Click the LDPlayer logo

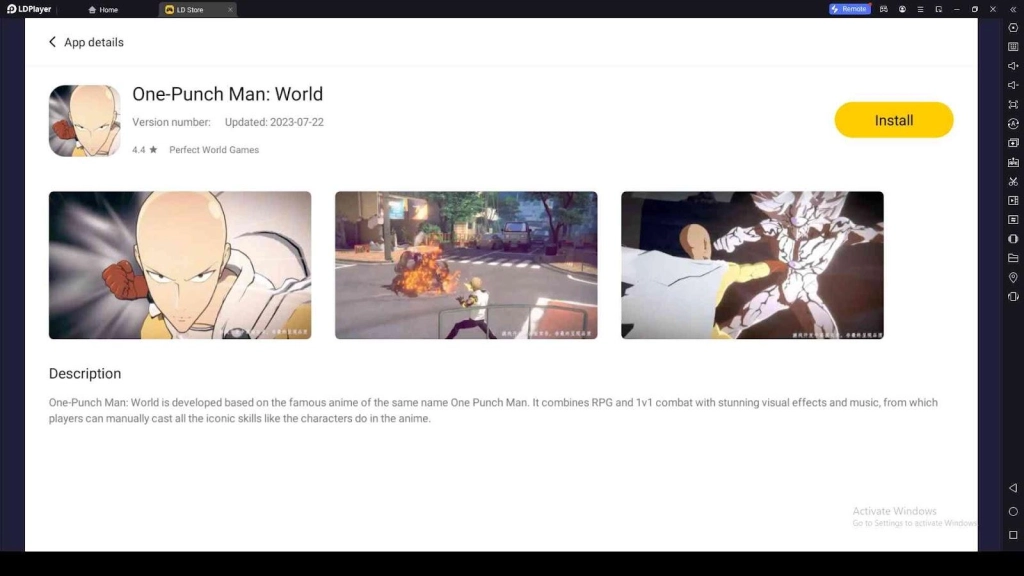[x=29, y=9]
